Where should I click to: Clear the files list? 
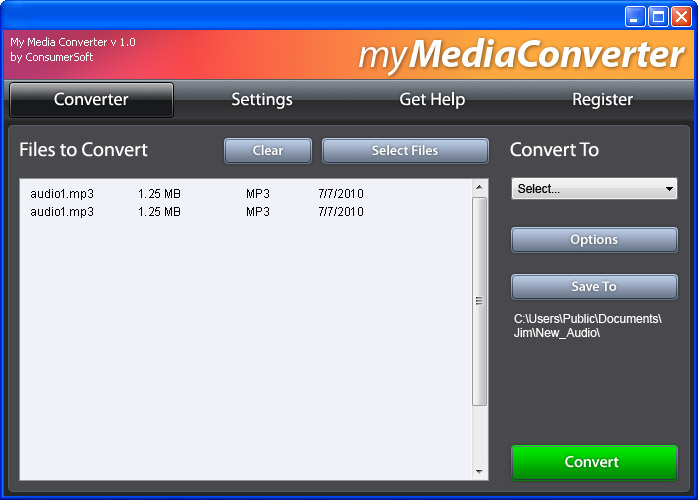click(x=268, y=150)
